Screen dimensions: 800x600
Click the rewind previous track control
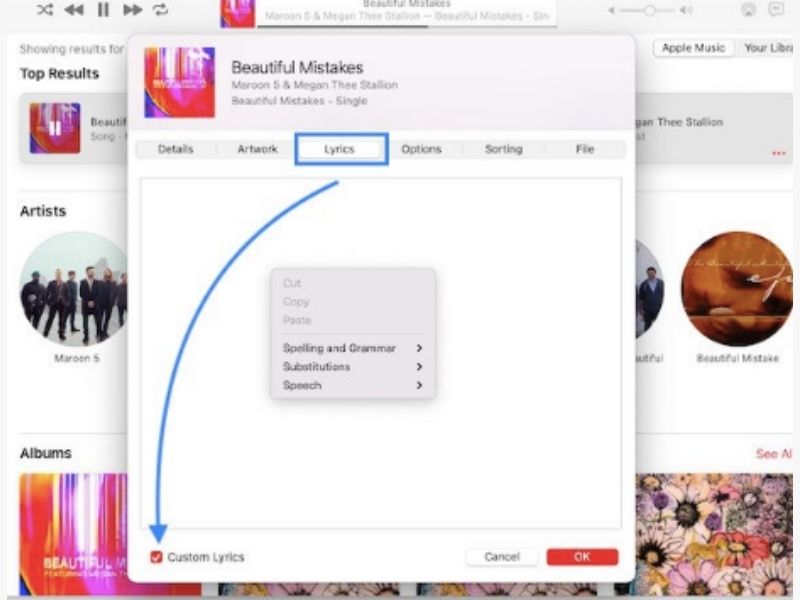tap(71, 11)
